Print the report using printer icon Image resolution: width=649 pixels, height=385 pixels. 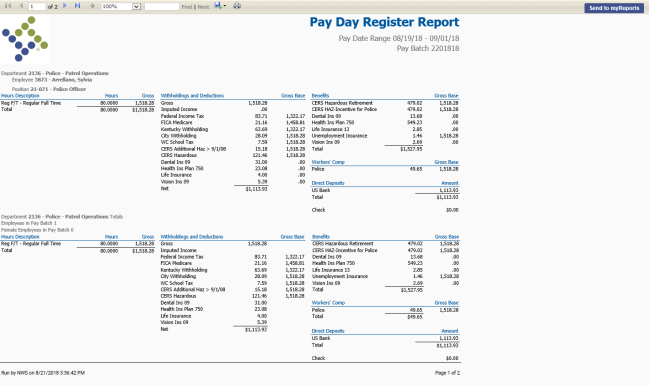[x=237, y=6]
